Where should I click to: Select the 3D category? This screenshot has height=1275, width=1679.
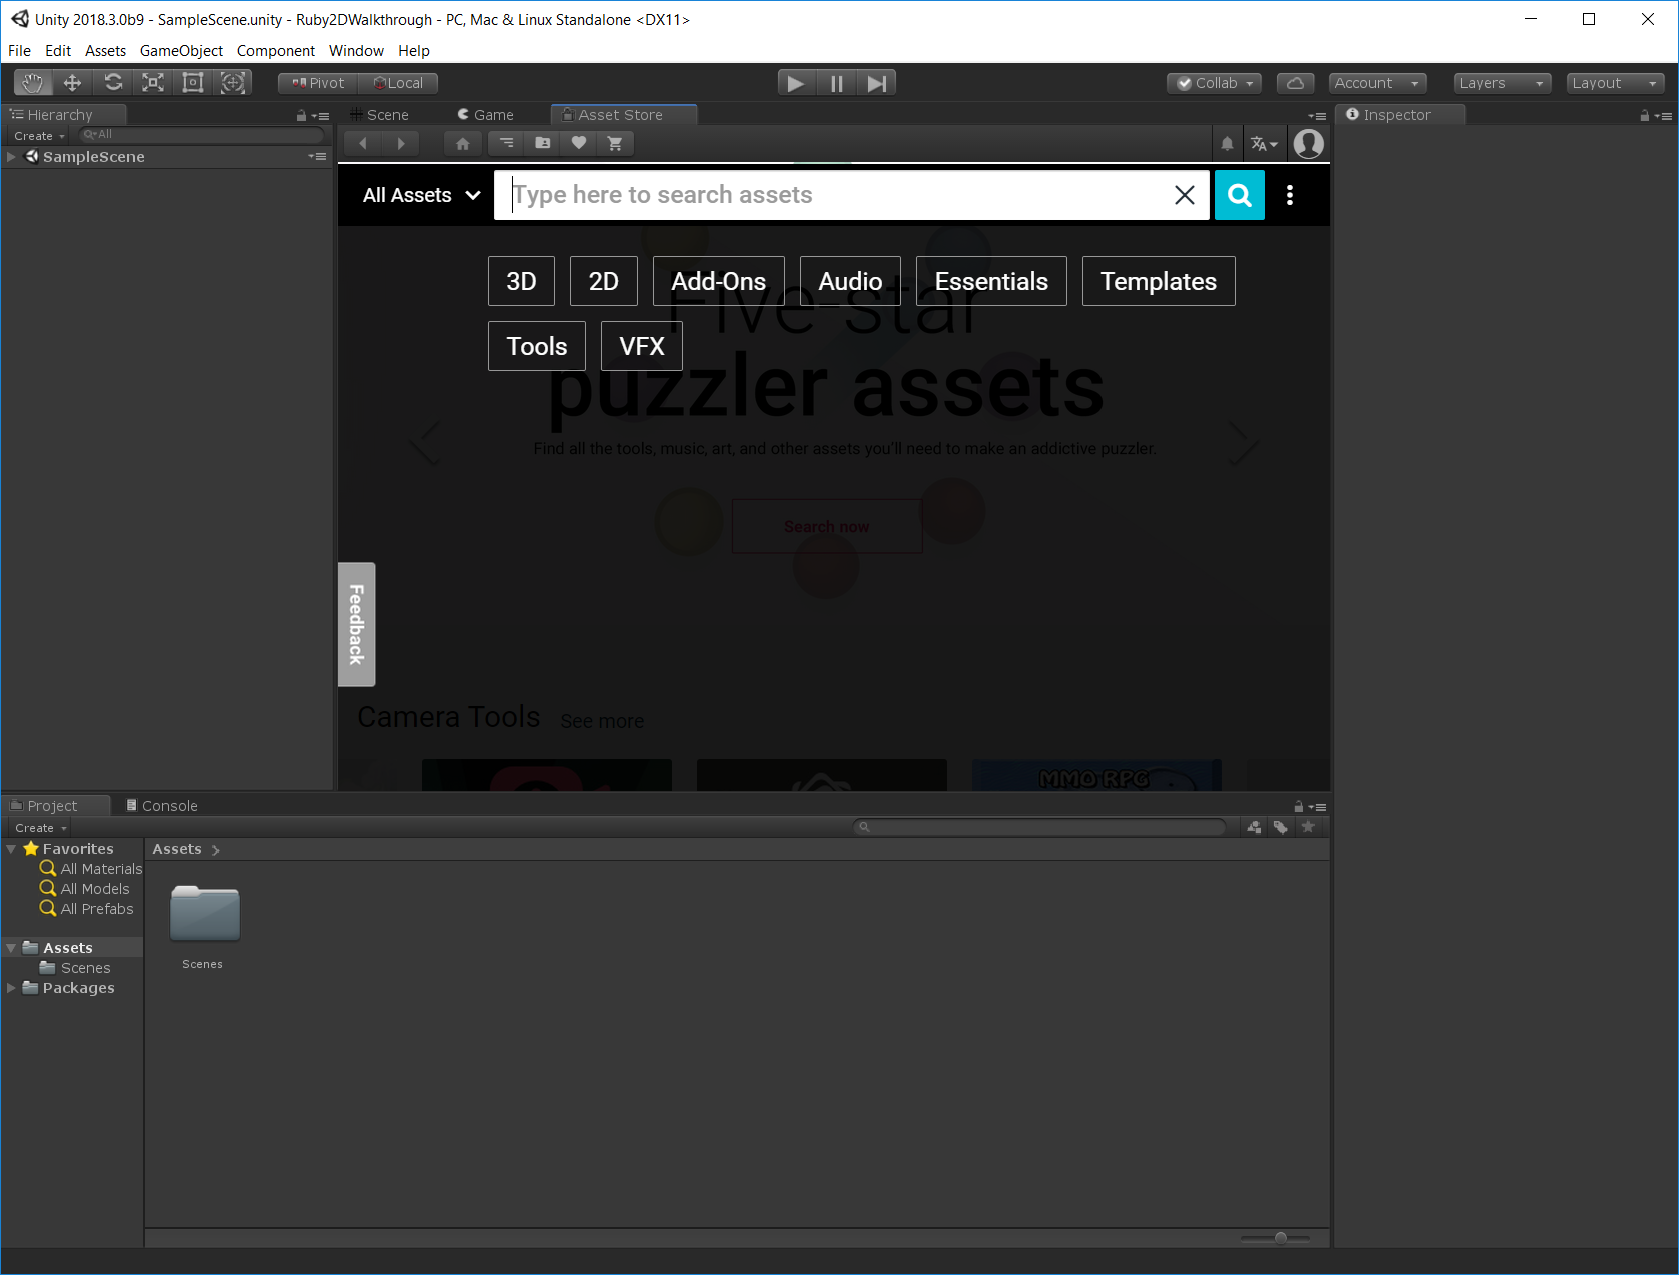coord(521,281)
